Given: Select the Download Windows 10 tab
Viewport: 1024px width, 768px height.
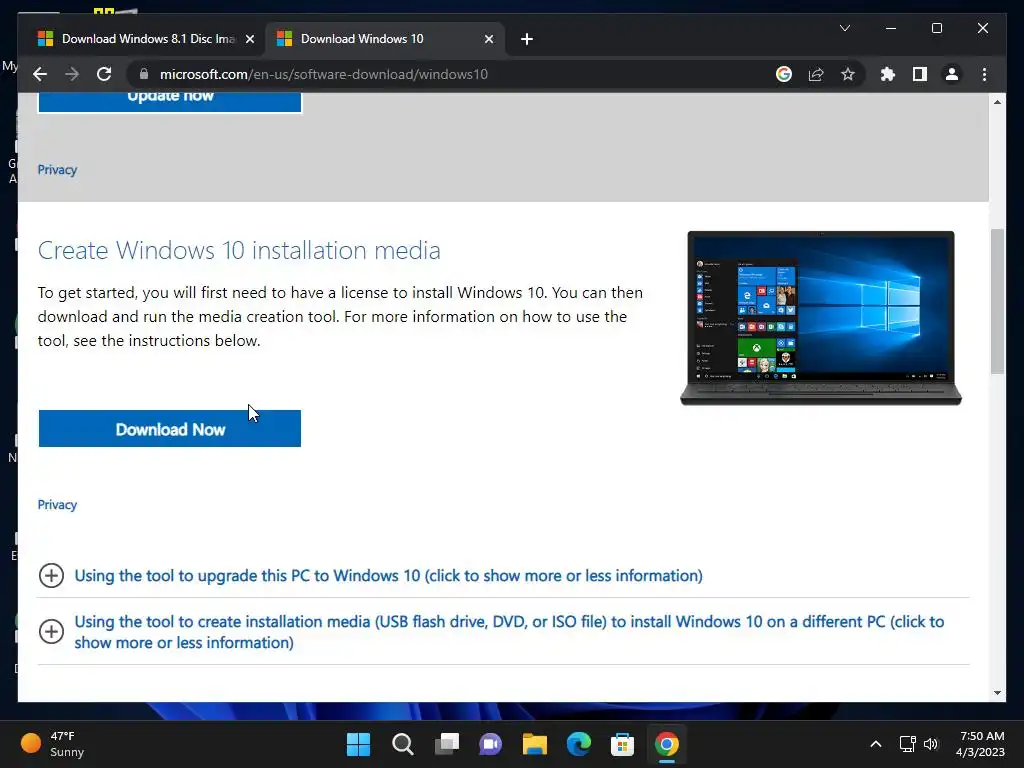Looking at the screenshot, I should tap(384, 39).
